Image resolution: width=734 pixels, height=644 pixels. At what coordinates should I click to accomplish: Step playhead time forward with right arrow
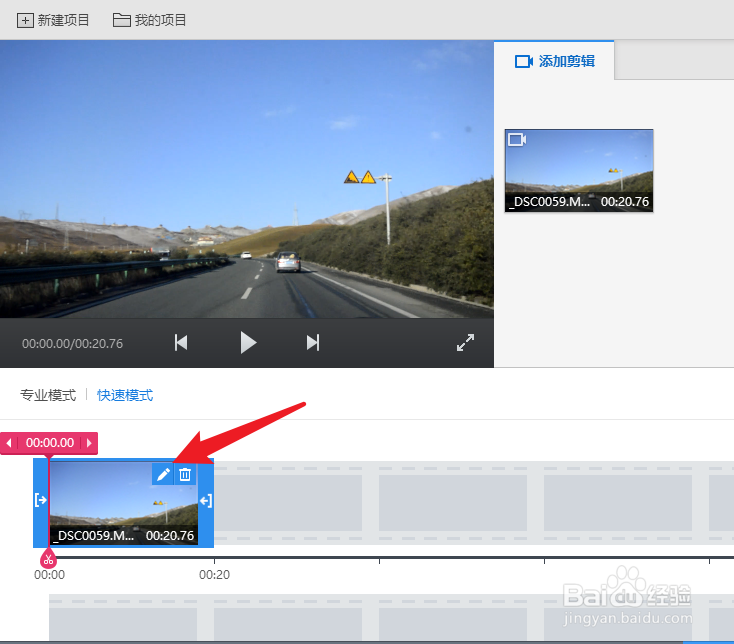pyautogui.click(x=89, y=443)
